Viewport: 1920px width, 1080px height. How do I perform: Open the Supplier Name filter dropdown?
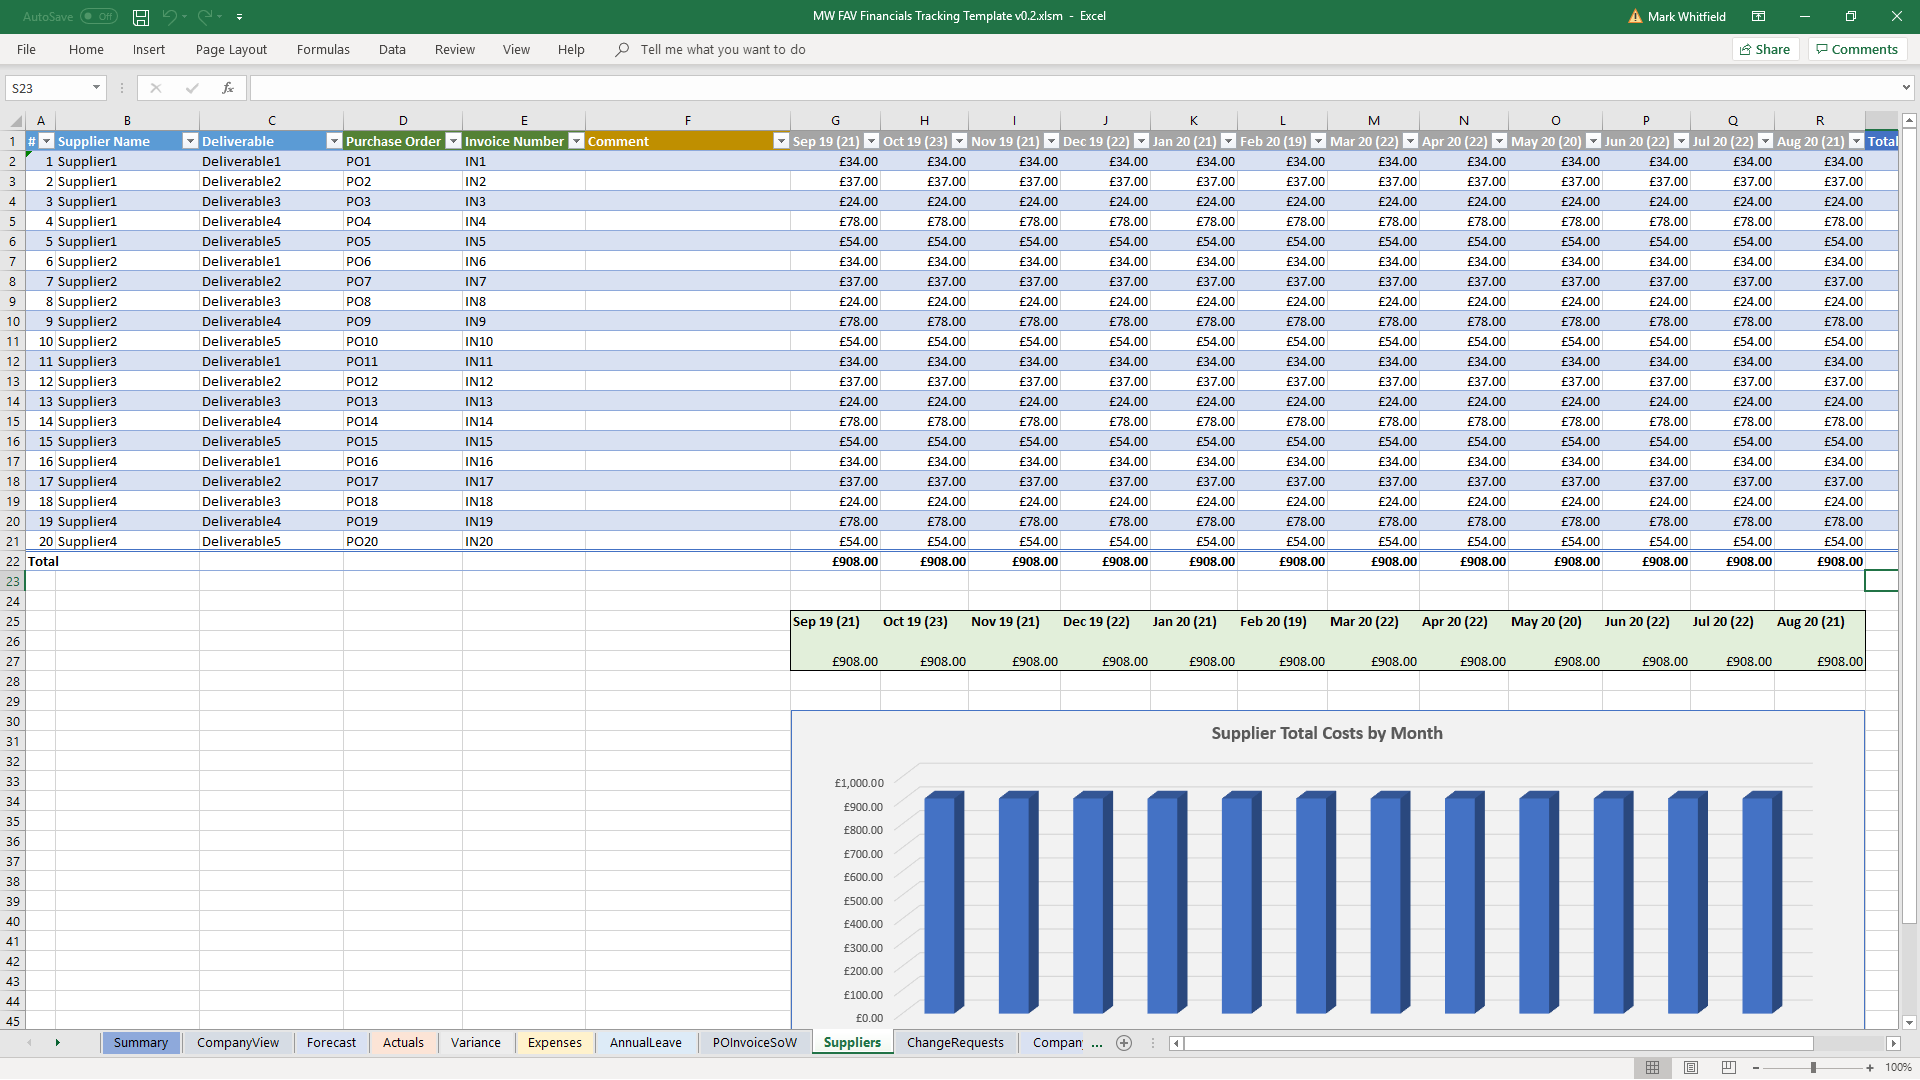pos(190,141)
